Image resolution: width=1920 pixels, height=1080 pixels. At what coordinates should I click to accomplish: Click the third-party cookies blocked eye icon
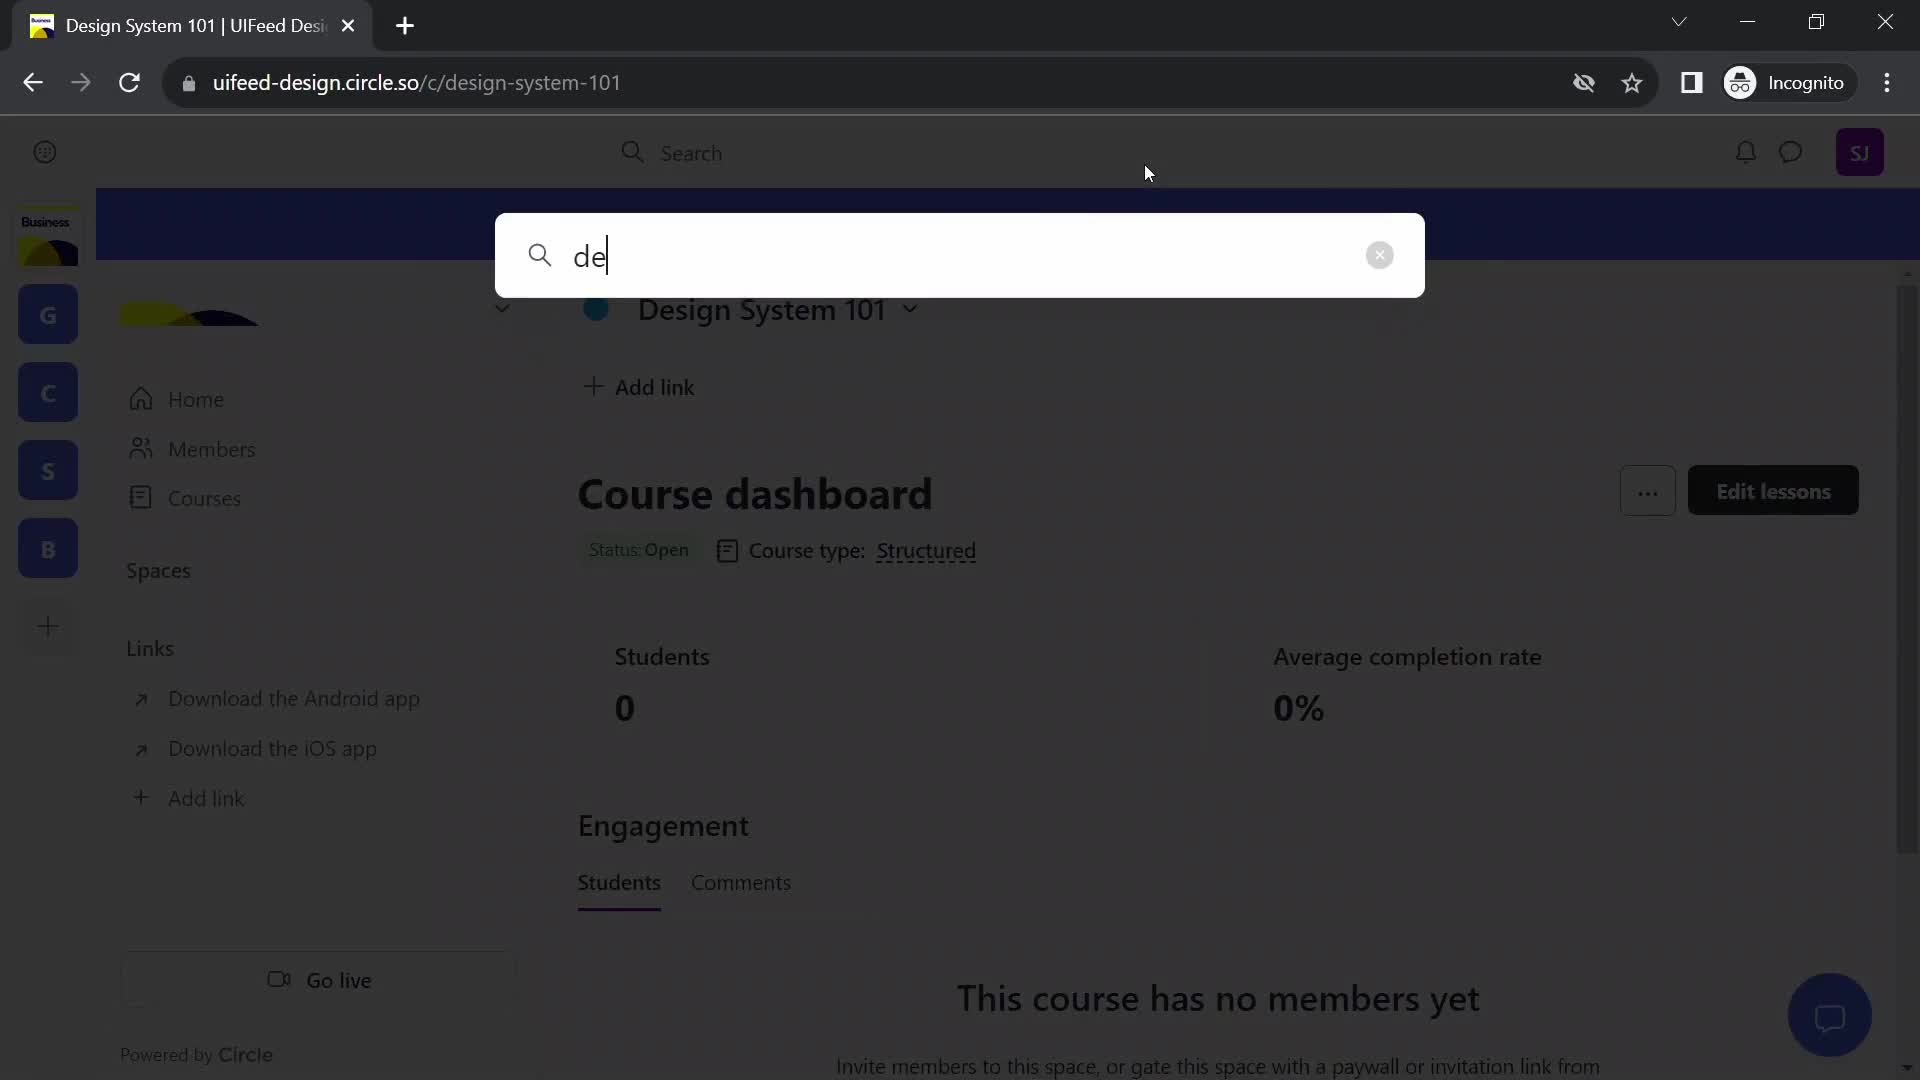[1583, 83]
